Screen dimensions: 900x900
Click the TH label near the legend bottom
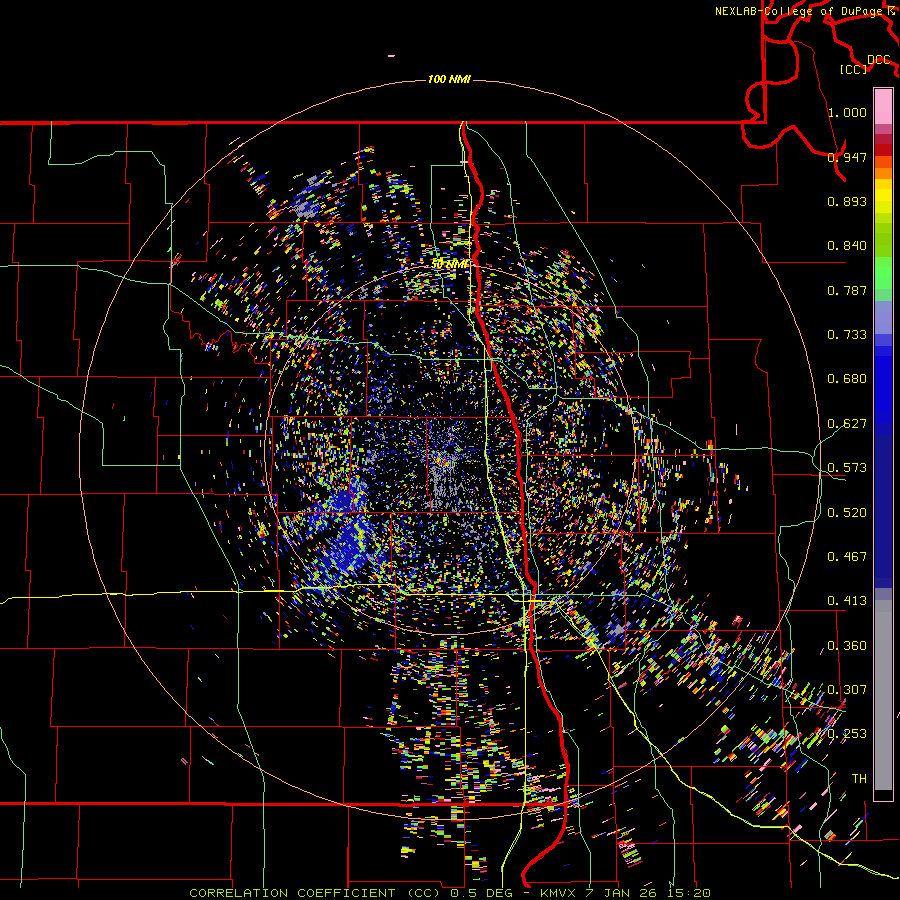(859, 779)
